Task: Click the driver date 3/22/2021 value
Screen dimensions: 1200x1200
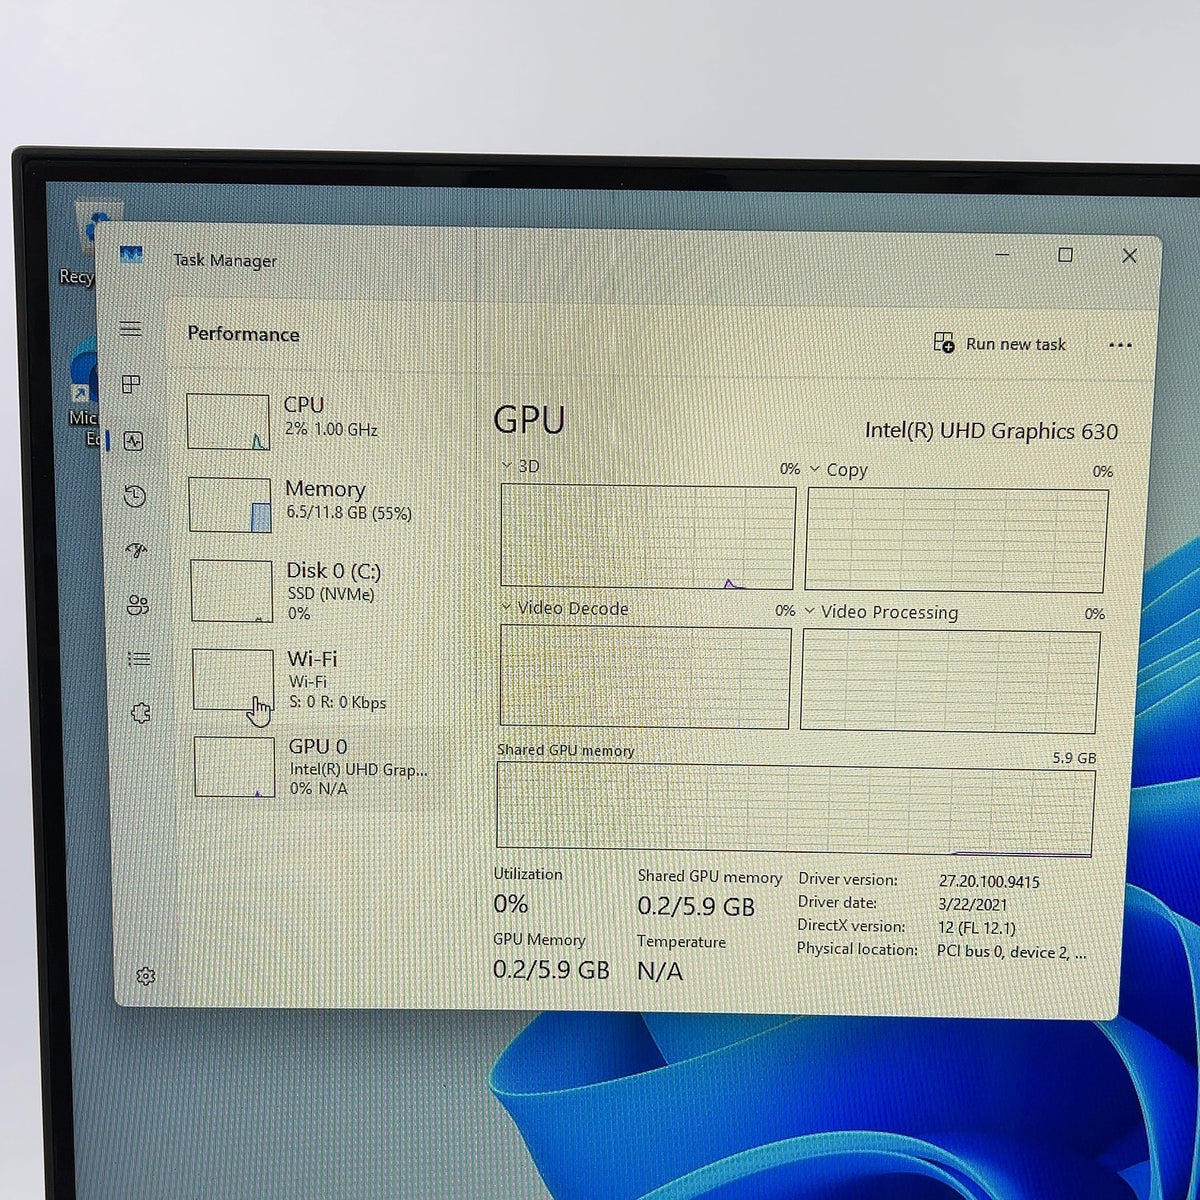Action: tap(973, 905)
